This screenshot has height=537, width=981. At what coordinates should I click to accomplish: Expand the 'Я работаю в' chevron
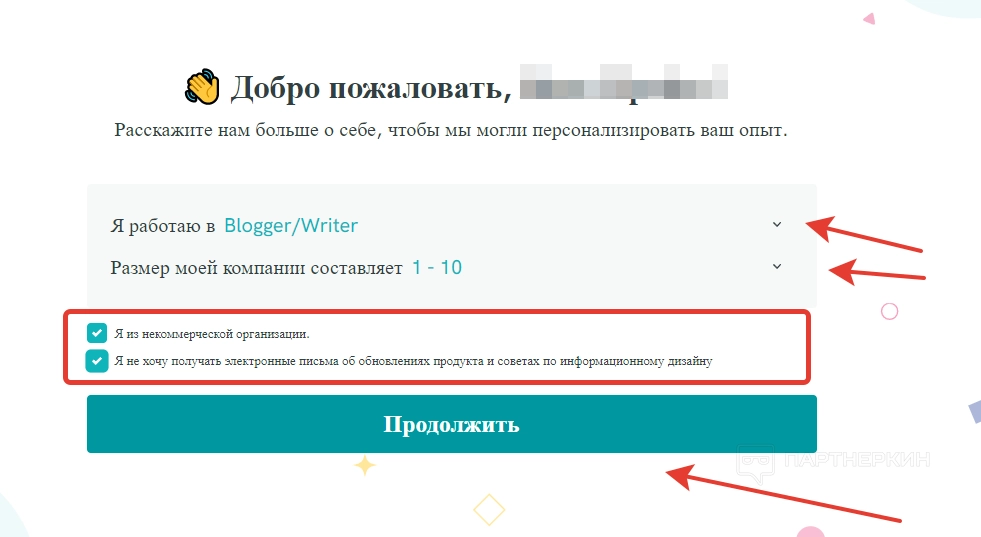pos(776,224)
